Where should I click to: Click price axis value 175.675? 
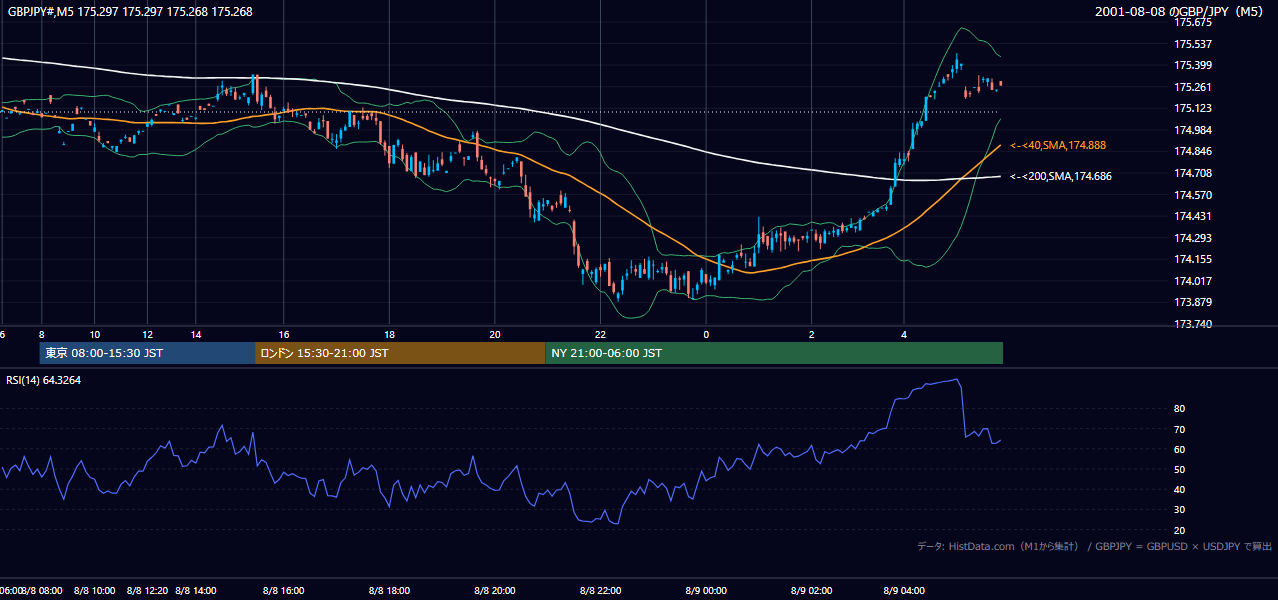[1193, 22]
